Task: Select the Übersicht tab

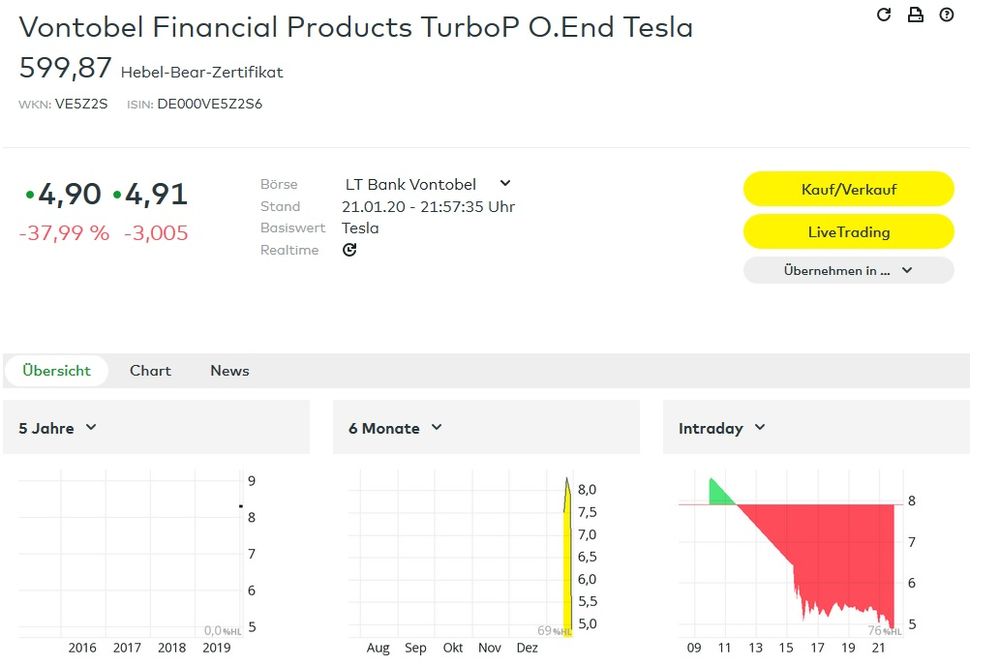Action: click(x=55, y=370)
